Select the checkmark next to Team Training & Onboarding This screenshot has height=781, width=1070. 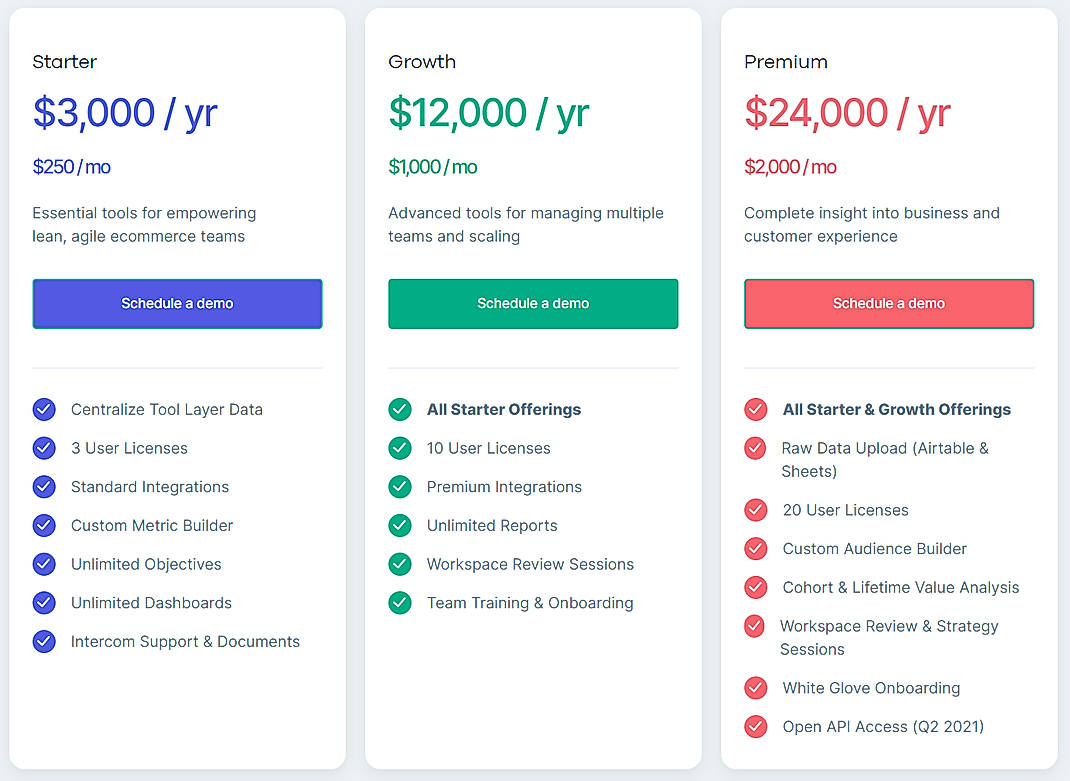point(400,603)
